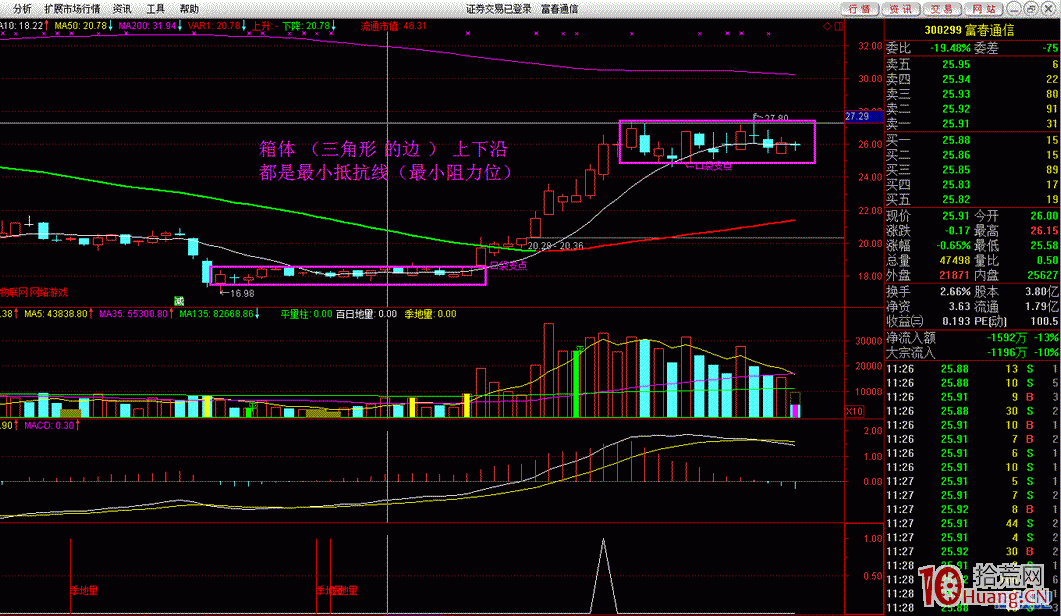Open the 网站 website button

click(984, 9)
